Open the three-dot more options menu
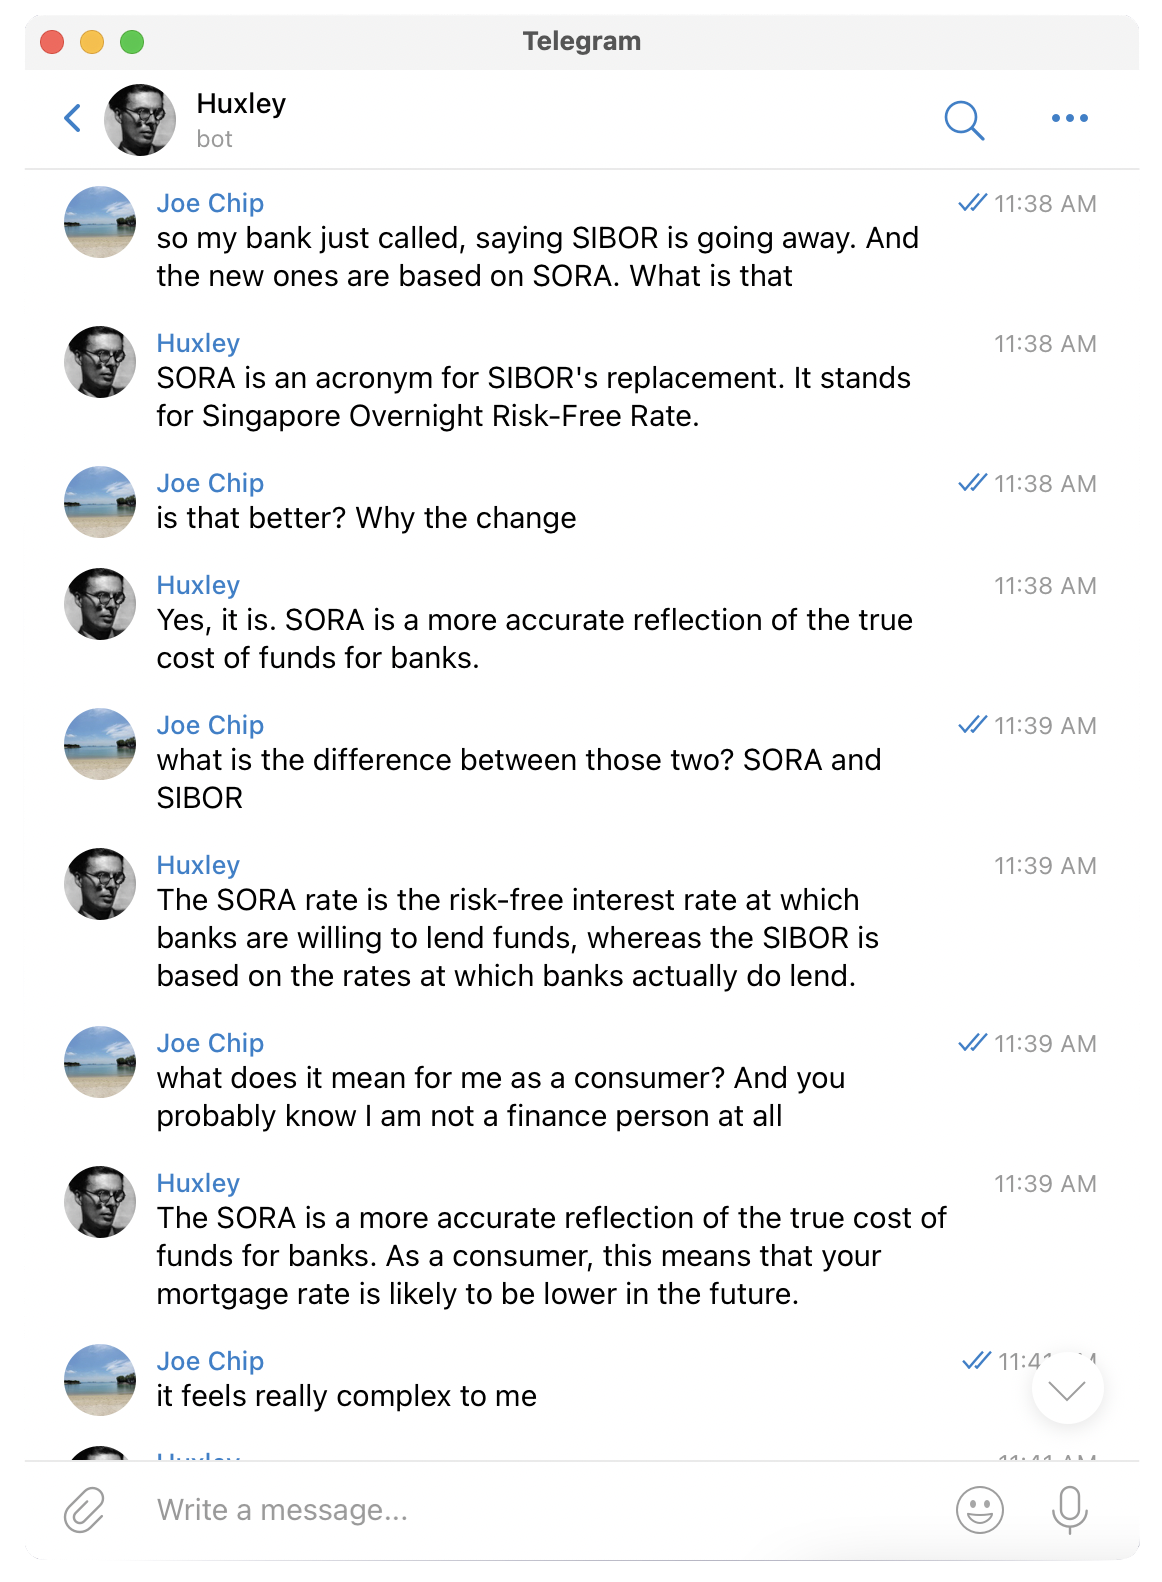The width and height of the screenshot is (1162, 1582). [1069, 118]
